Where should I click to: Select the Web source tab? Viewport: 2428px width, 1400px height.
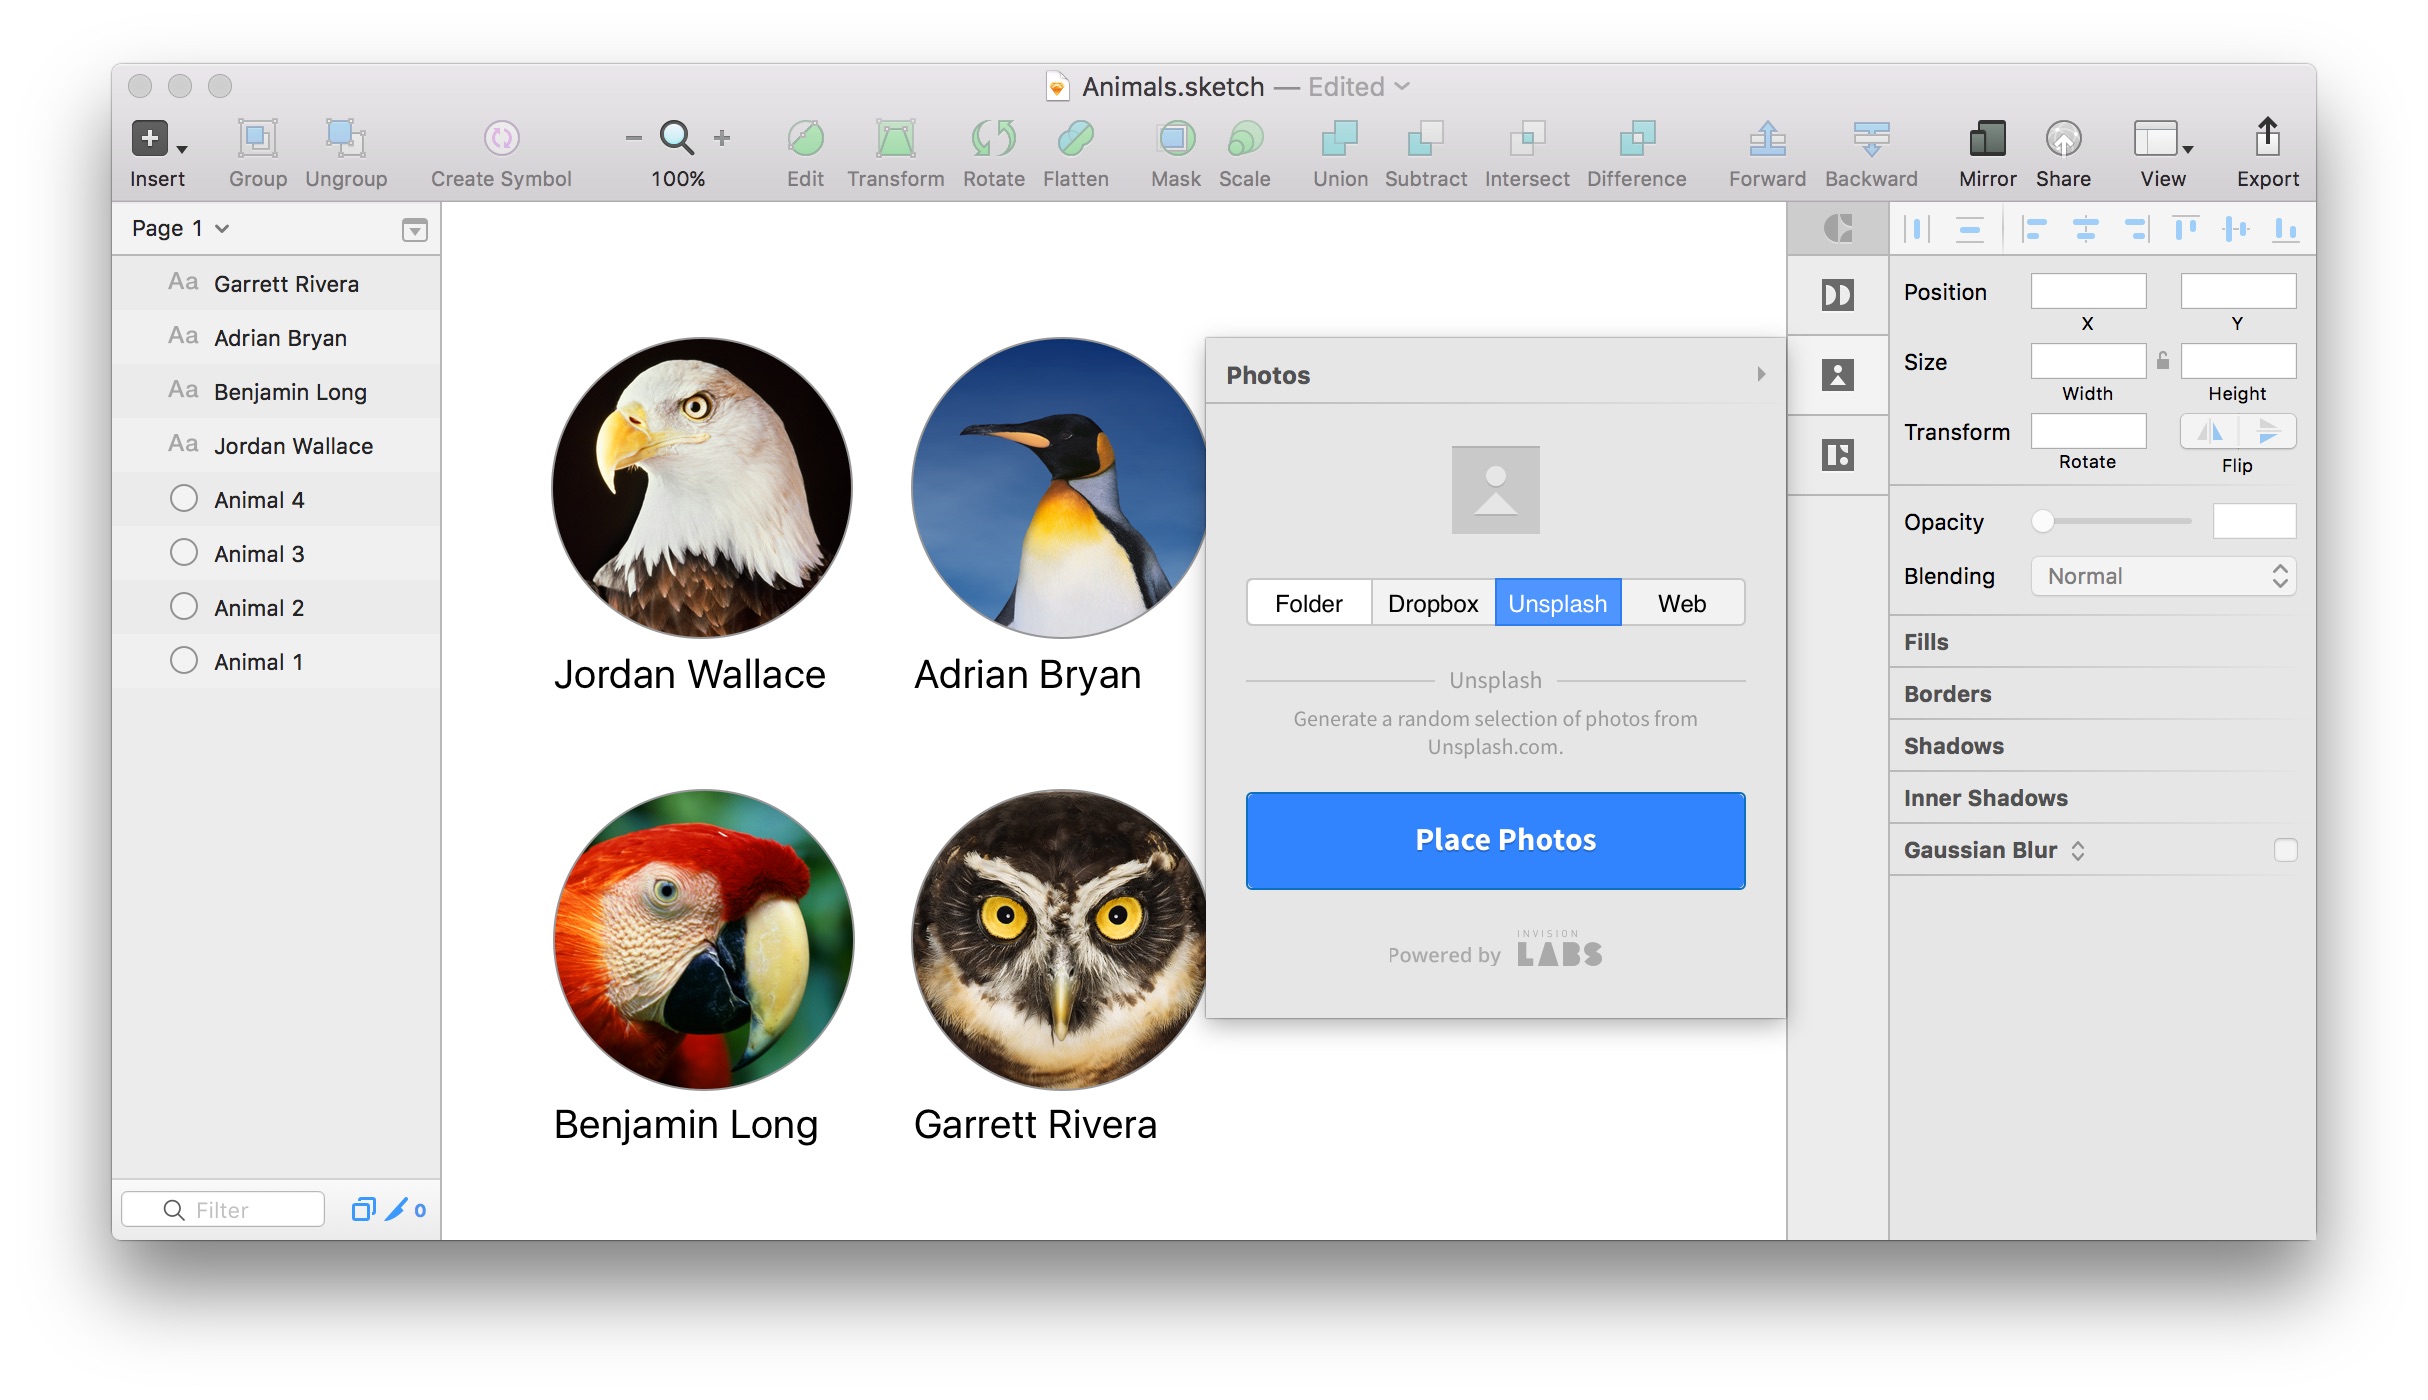point(1681,604)
